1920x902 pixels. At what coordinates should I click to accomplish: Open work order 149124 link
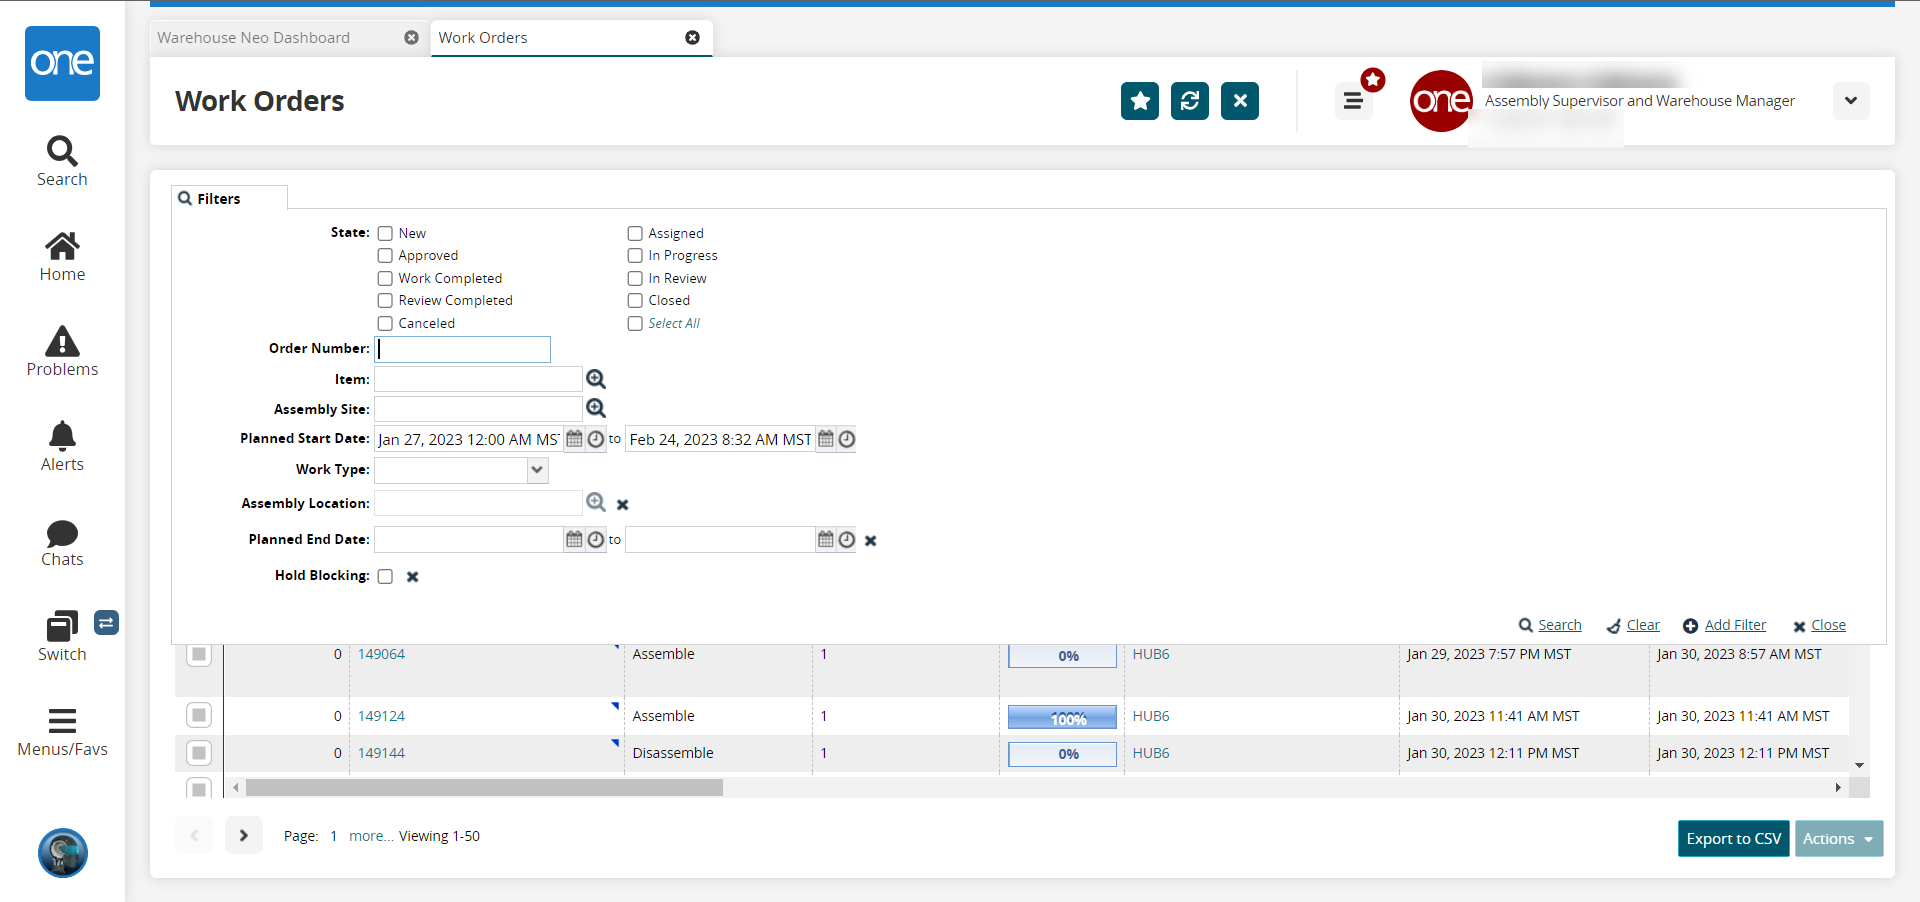pos(381,716)
